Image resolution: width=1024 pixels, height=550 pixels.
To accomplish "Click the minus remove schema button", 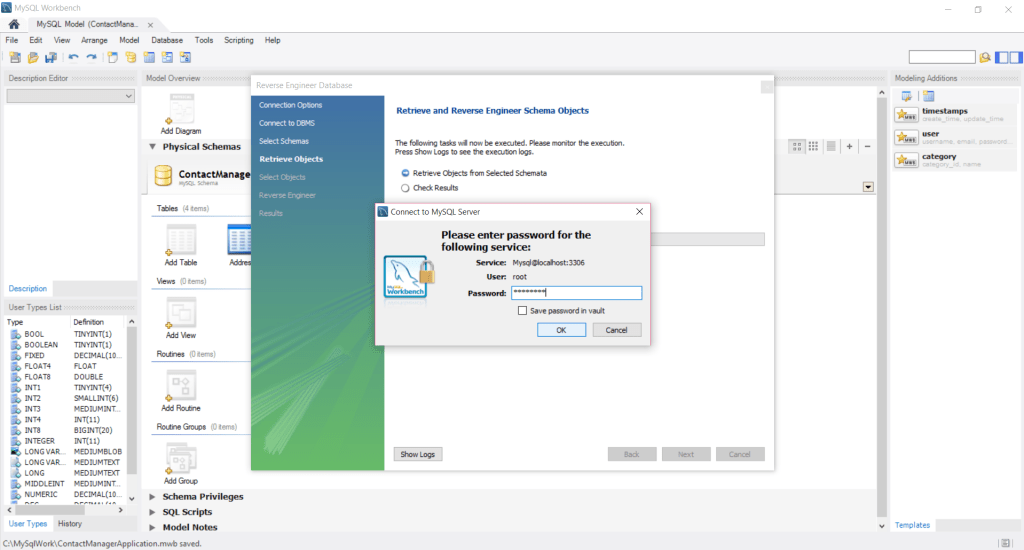I will 867,146.
